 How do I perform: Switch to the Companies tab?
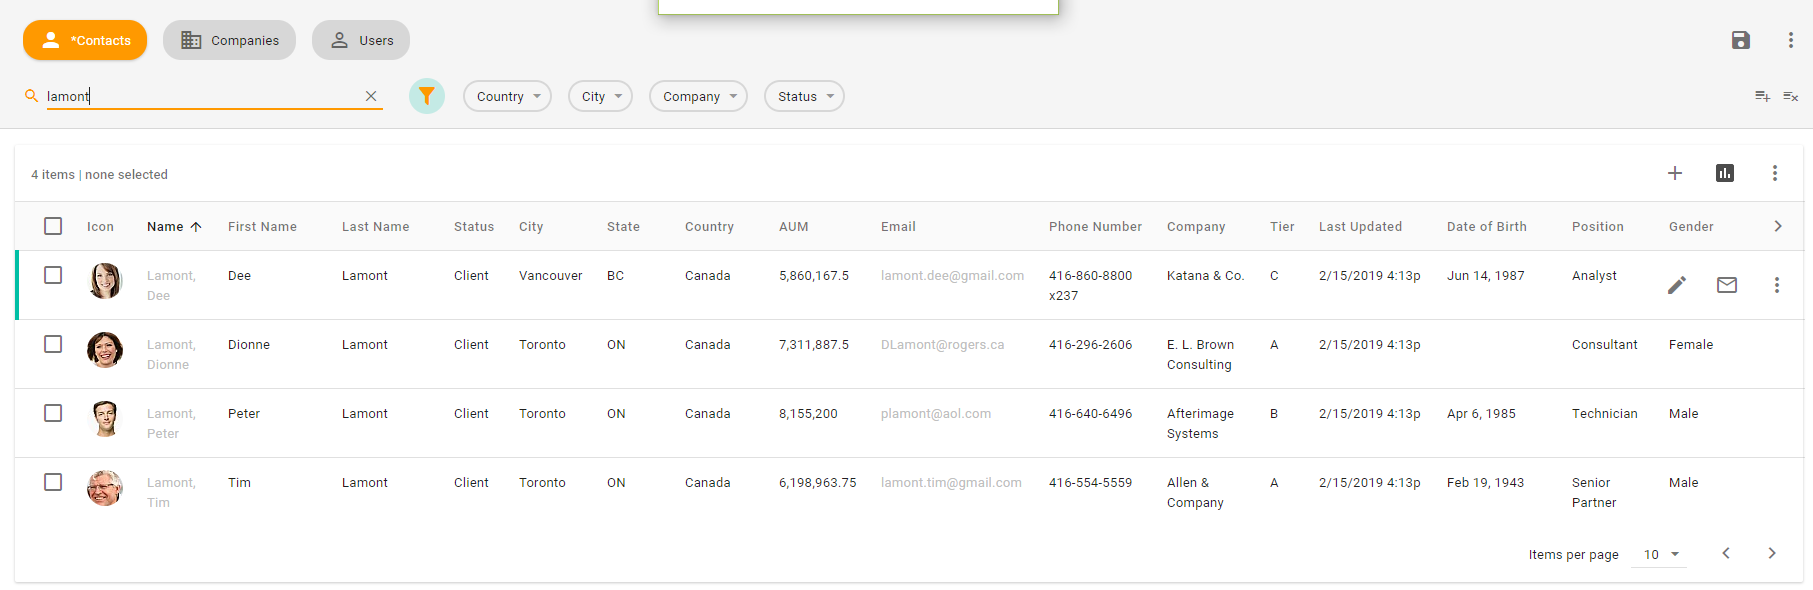click(229, 40)
